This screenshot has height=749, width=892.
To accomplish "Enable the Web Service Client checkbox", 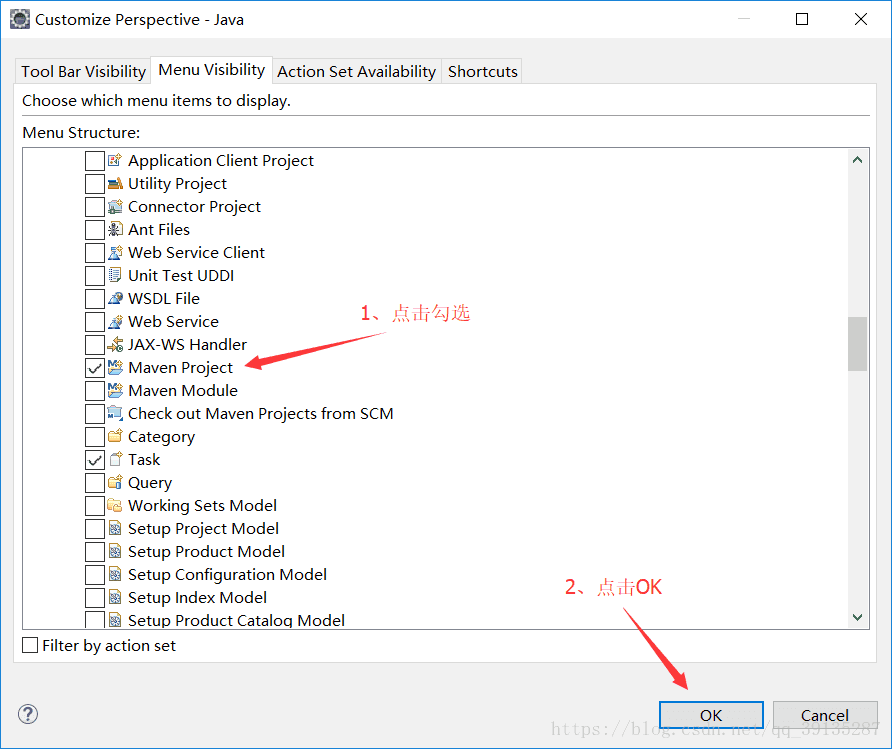I will (x=95, y=253).
